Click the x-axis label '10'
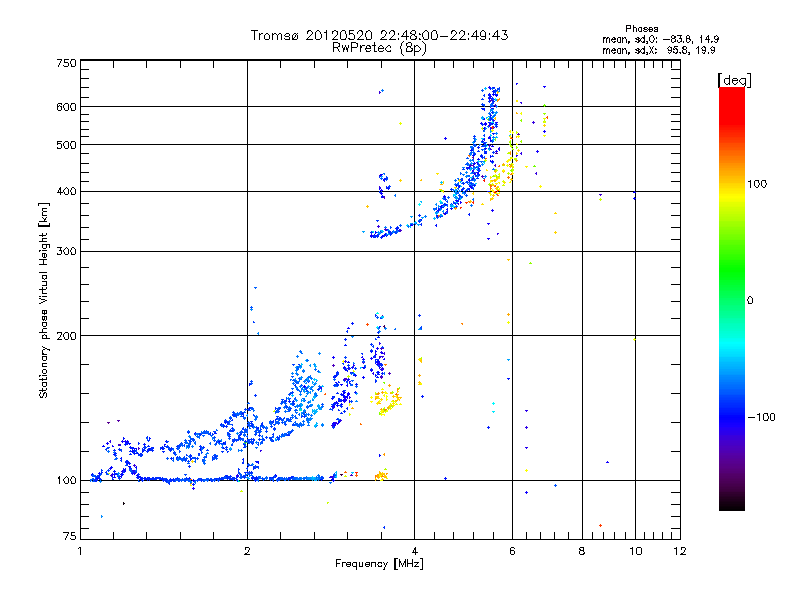 (635, 551)
